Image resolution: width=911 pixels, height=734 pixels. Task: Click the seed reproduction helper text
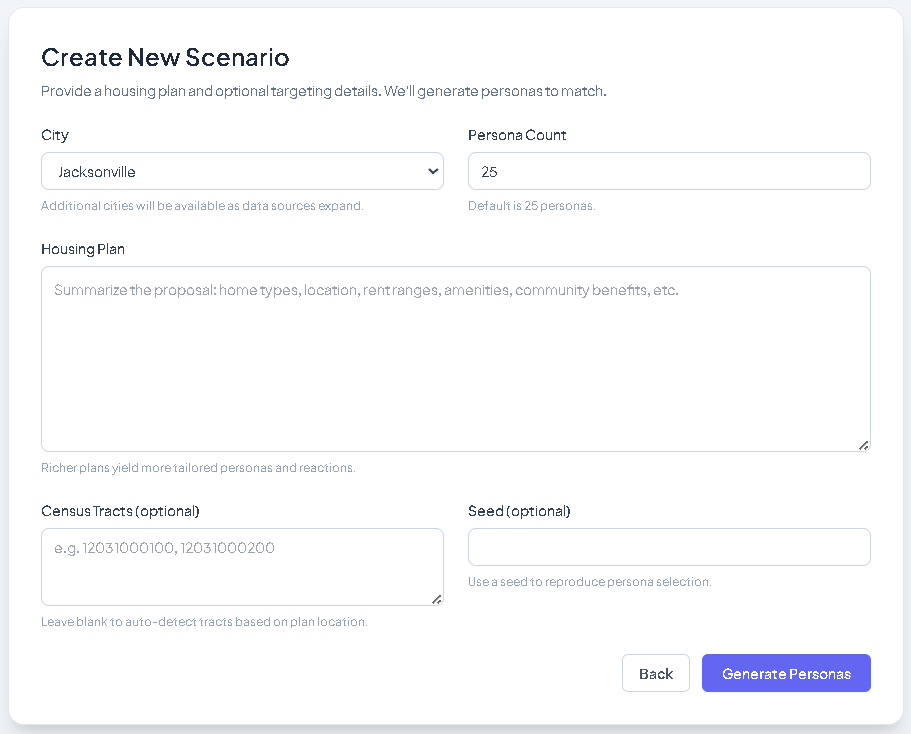pos(589,582)
